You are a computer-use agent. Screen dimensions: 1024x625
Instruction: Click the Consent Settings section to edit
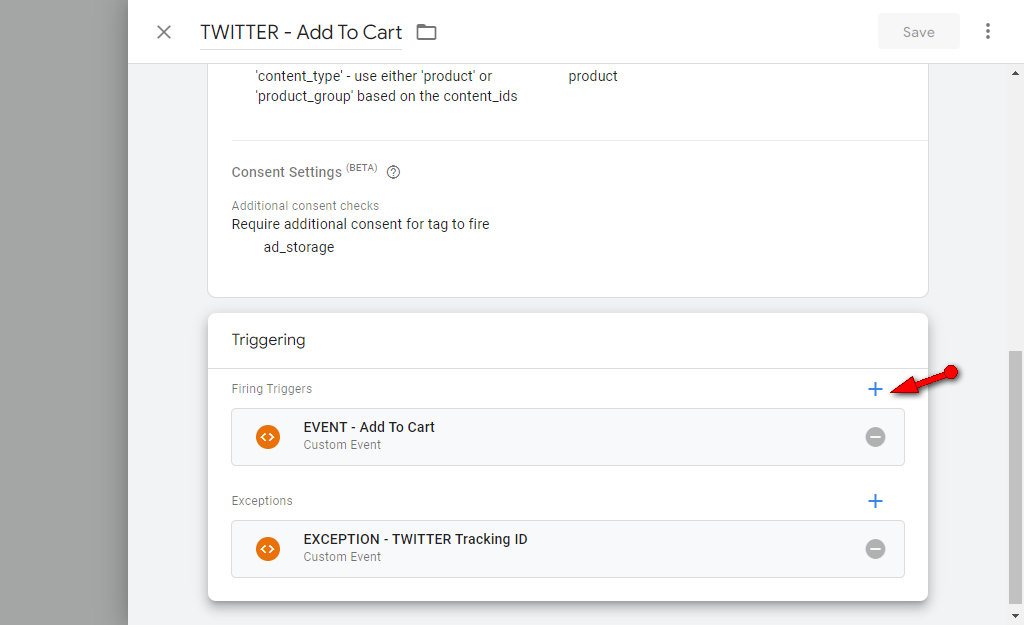(287, 172)
